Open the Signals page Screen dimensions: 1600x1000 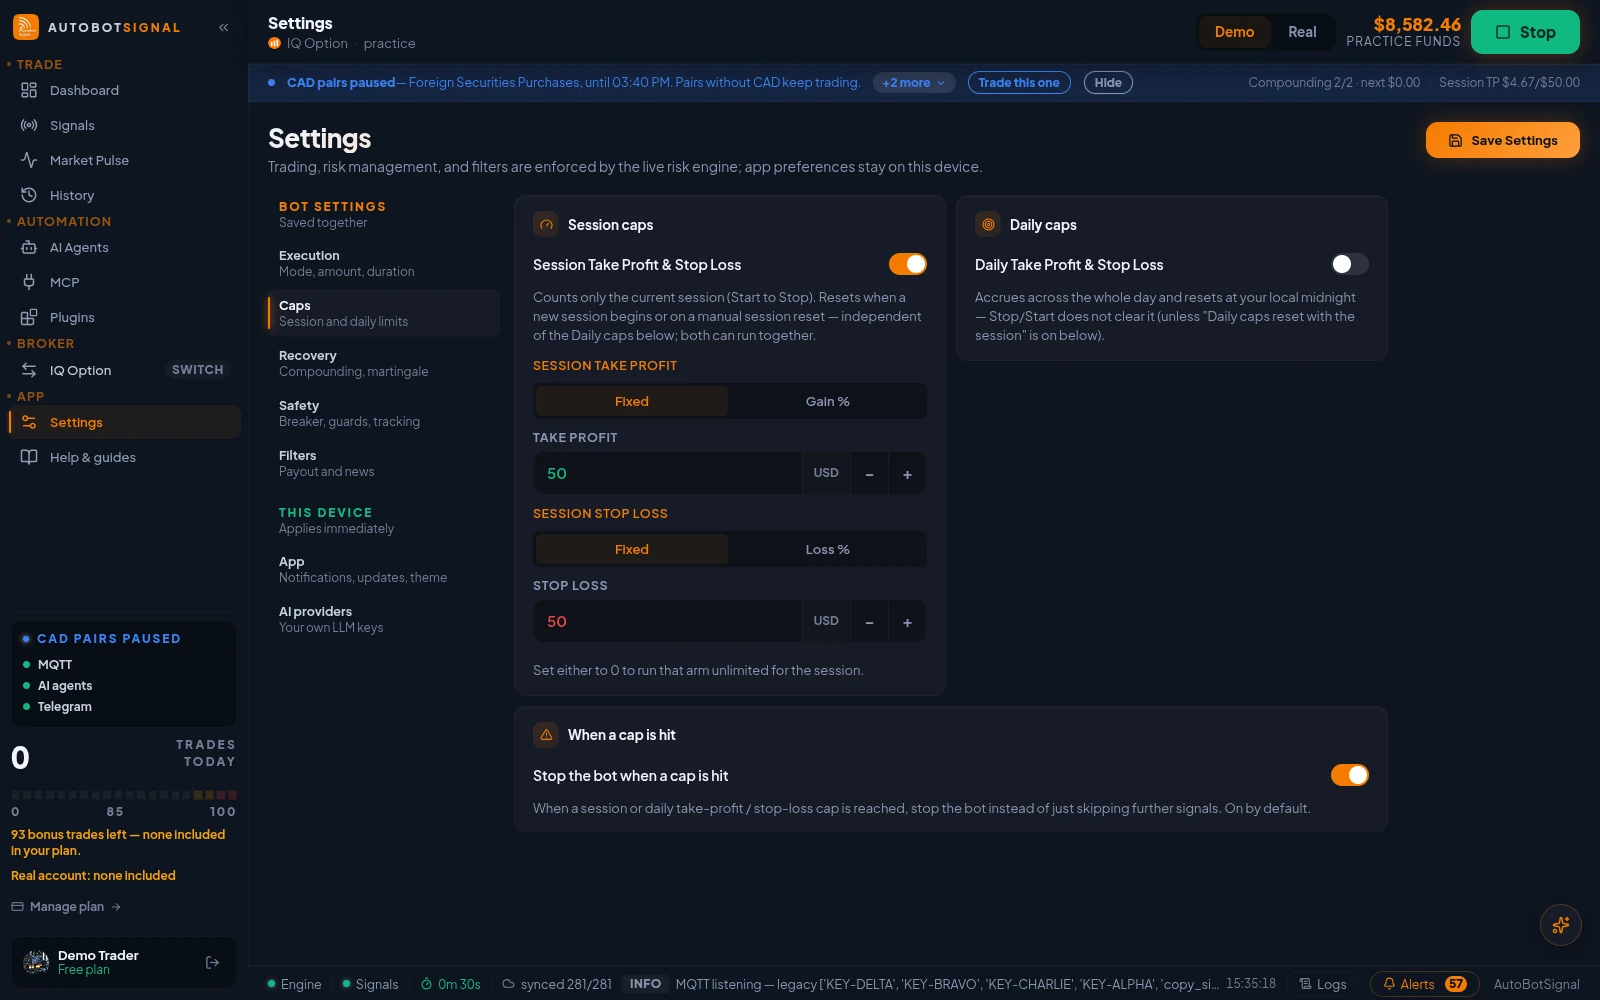[x=124, y=125]
